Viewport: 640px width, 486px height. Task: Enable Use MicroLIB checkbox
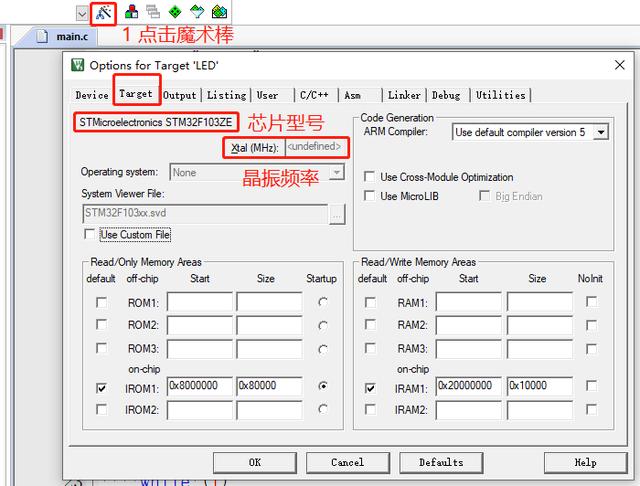[x=369, y=196]
